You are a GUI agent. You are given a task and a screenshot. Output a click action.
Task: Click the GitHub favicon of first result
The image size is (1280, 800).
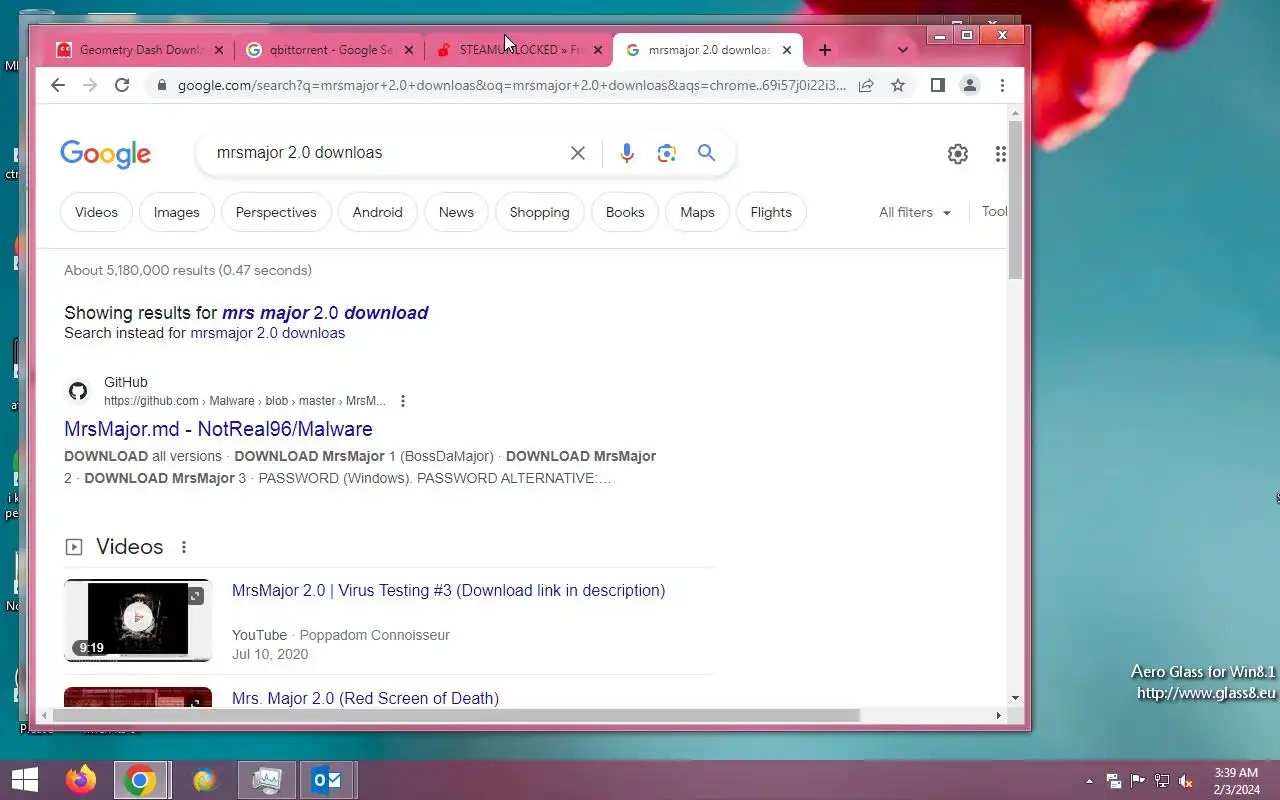click(x=78, y=391)
